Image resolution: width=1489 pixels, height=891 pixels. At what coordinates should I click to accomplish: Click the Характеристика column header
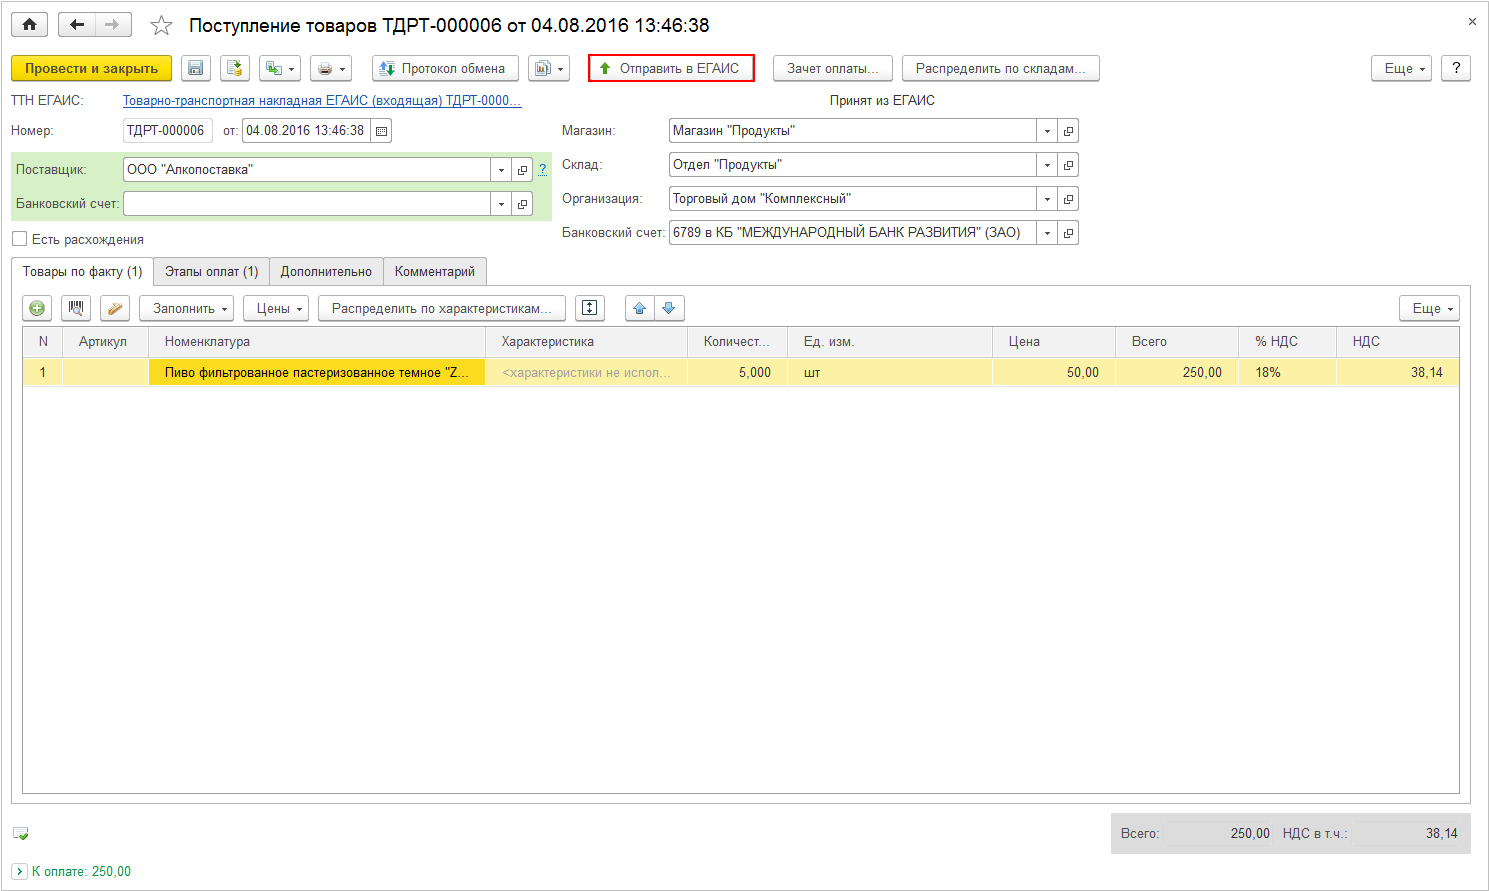[587, 342]
